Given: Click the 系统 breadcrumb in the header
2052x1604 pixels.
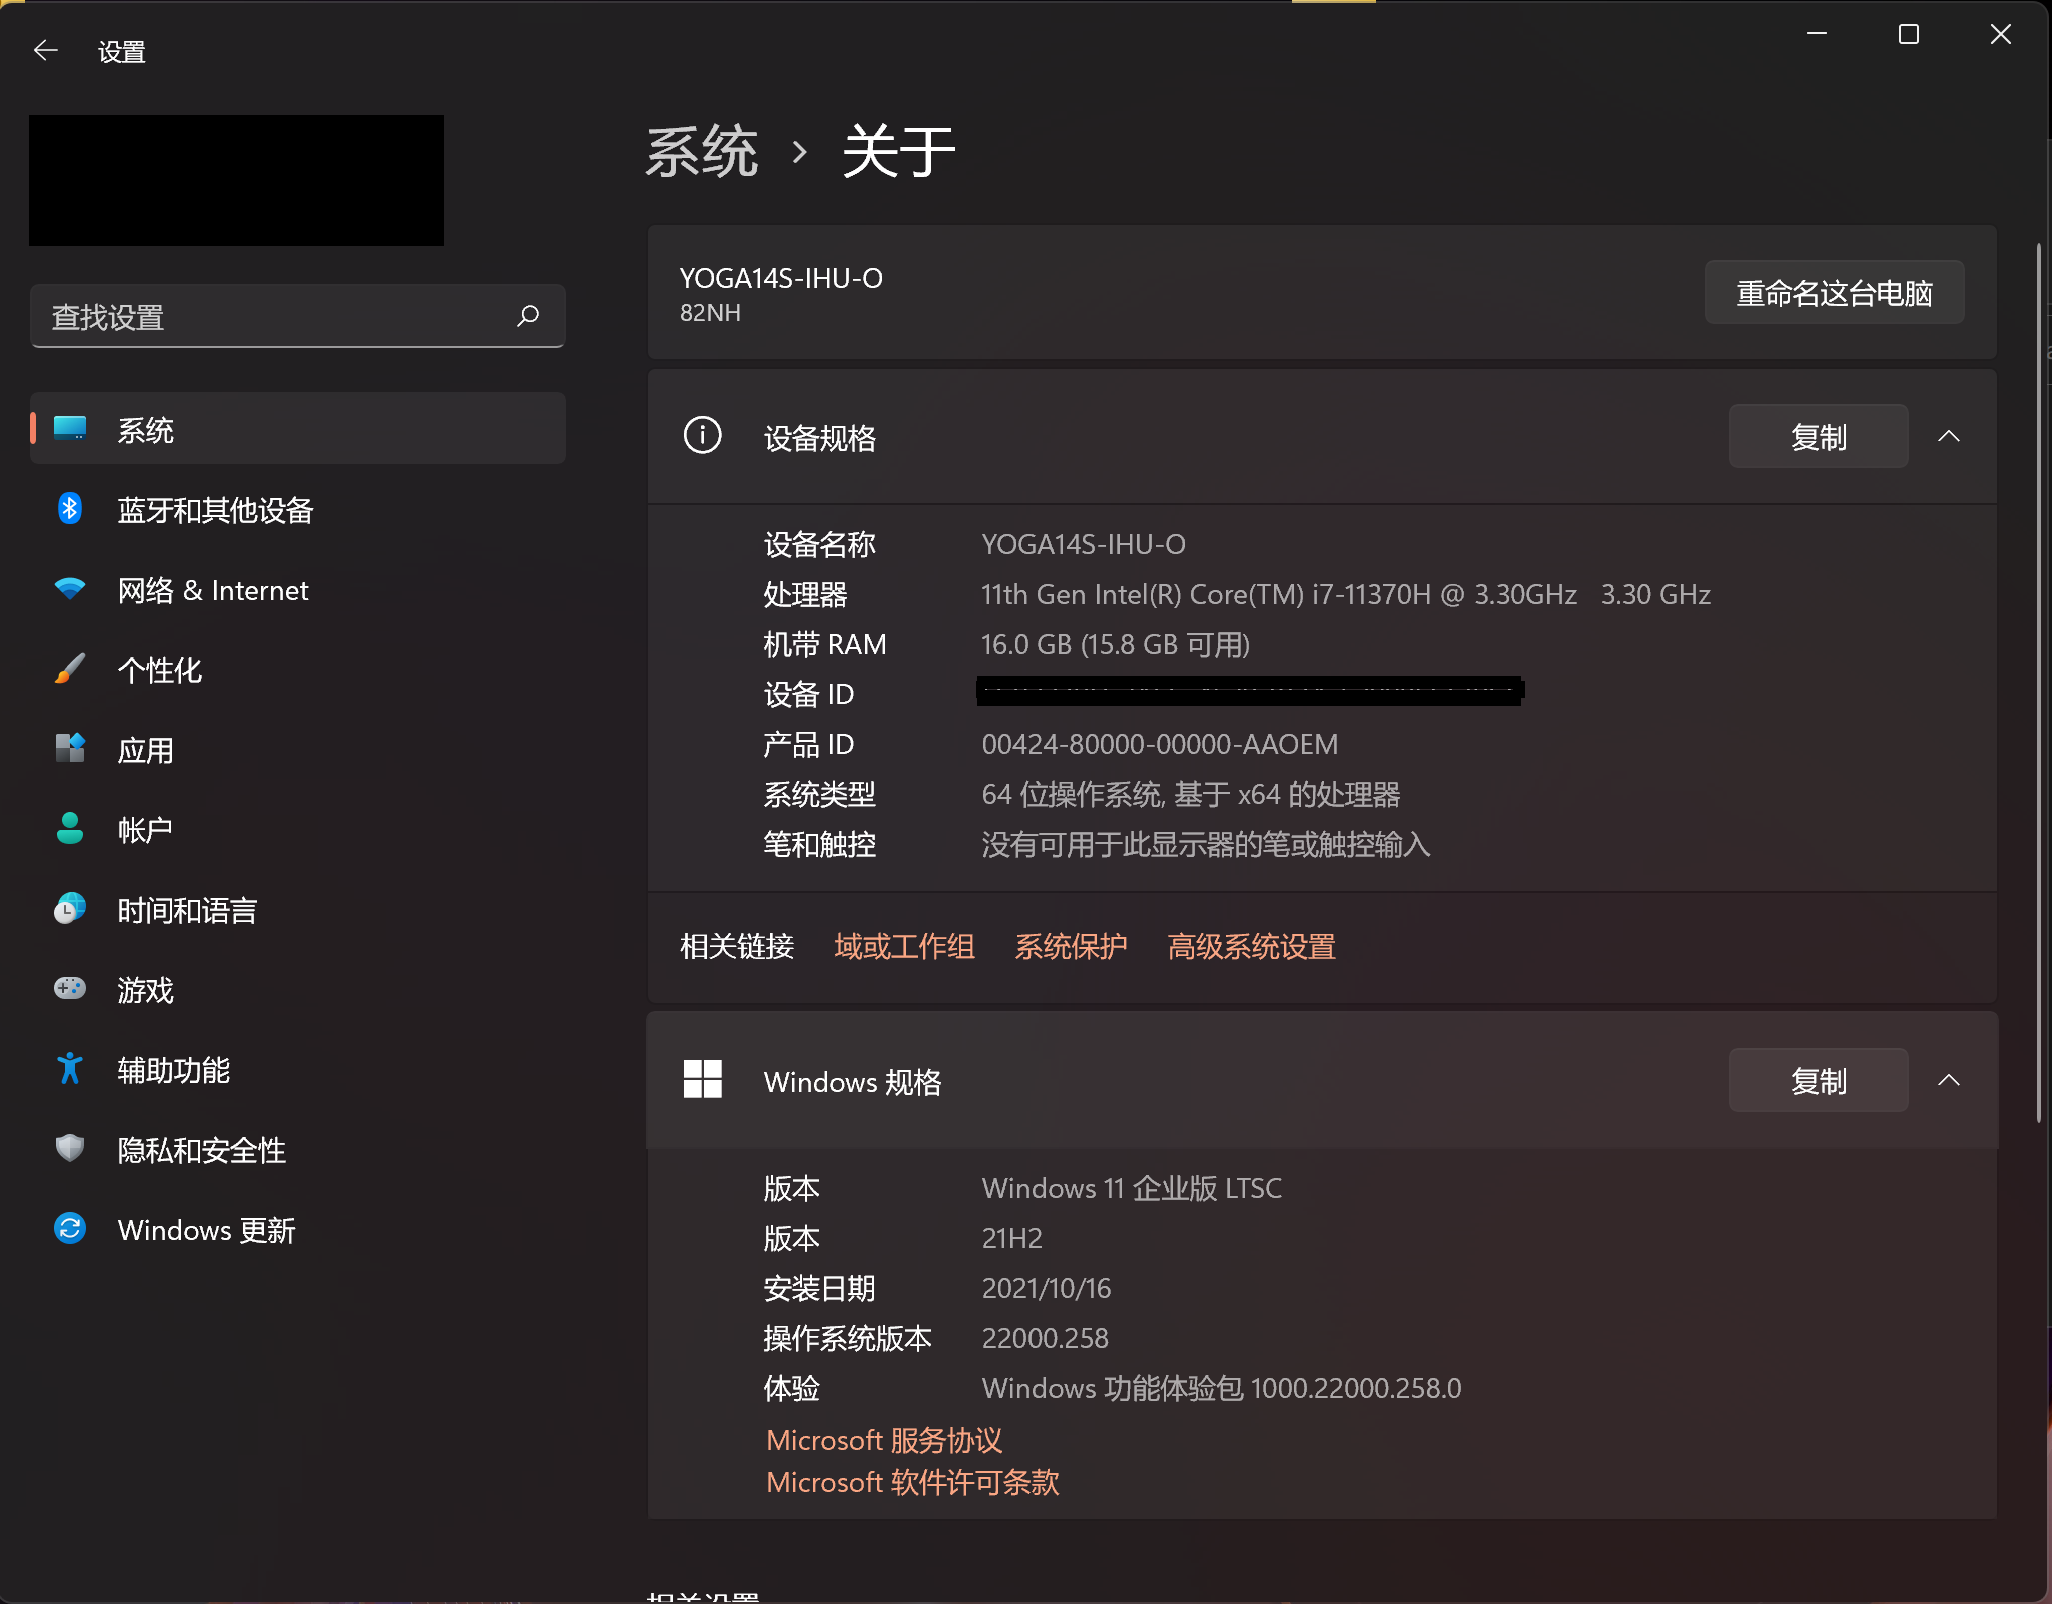Looking at the screenshot, I should [702, 152].
